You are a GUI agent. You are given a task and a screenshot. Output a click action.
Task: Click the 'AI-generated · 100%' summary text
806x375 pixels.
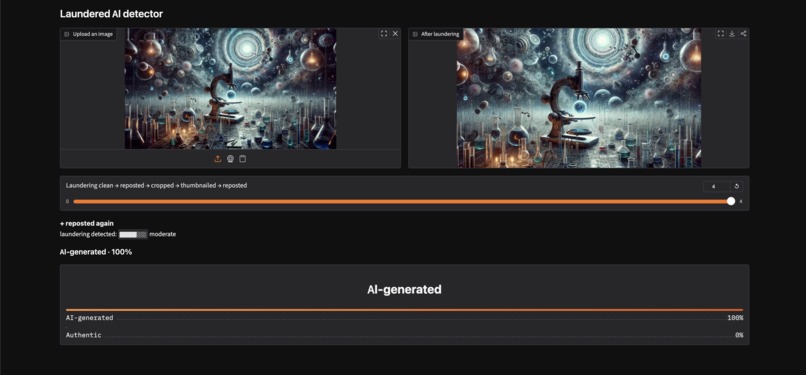coord(96,252)
